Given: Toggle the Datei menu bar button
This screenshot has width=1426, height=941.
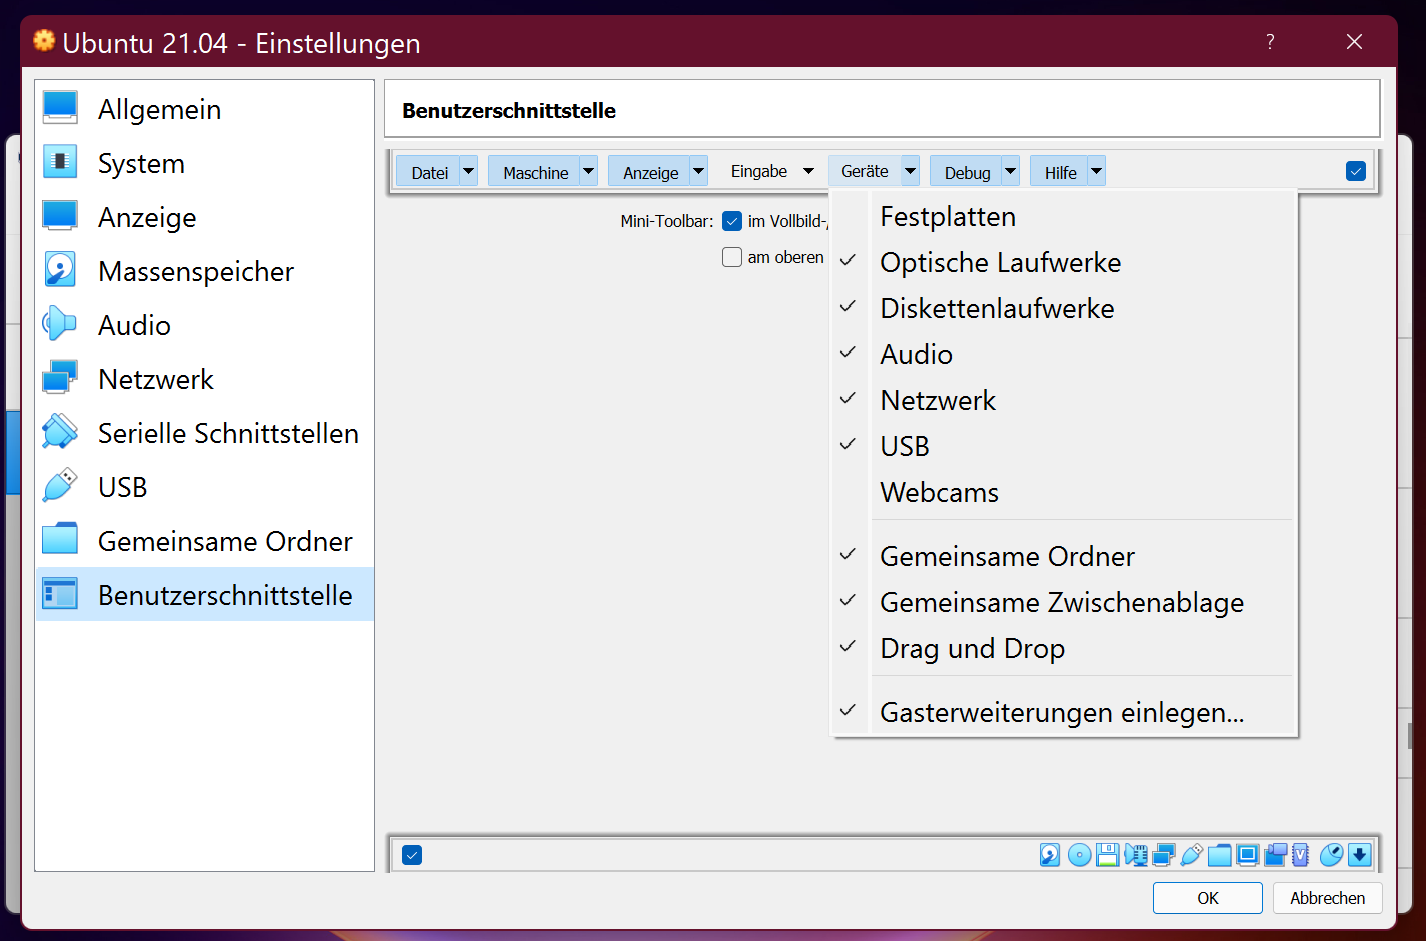Looking at the screenshot, I should [429, 172].
